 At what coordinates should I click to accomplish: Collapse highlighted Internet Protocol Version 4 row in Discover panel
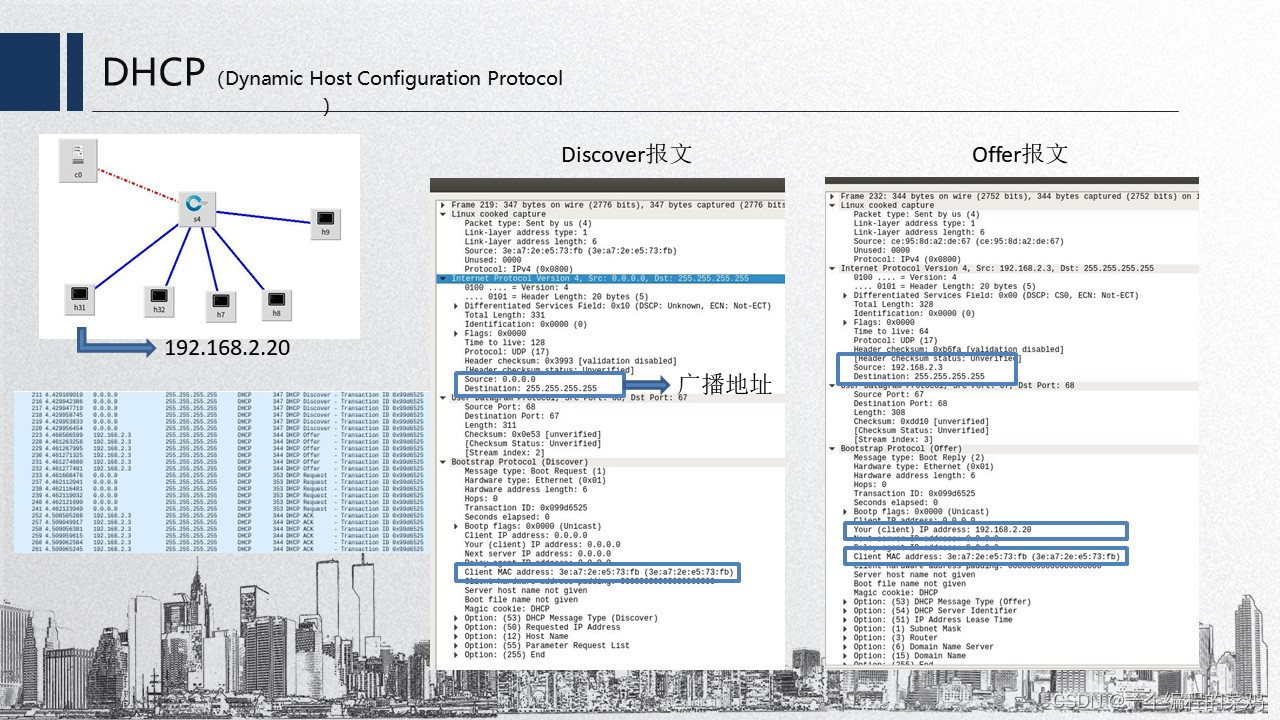[443, 279]
